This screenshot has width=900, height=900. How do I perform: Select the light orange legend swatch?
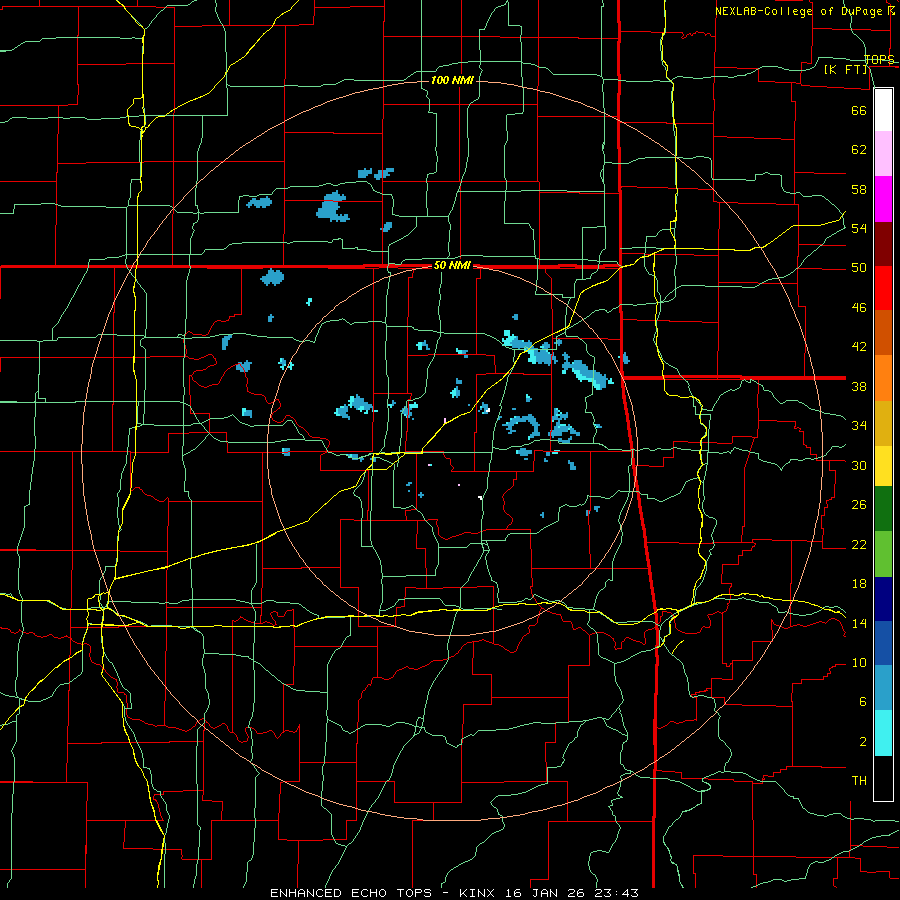pyautogui.click(x=883, y=378)
